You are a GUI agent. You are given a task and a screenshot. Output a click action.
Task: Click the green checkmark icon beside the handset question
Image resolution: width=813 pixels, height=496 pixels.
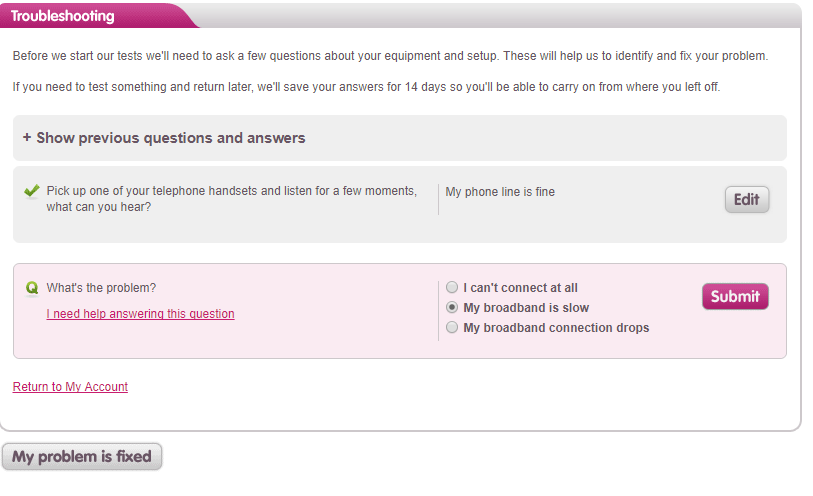coord(32,190)
